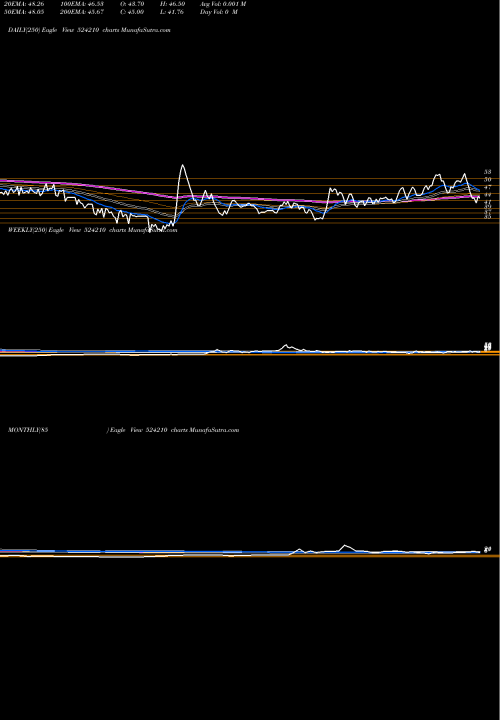Click the Day Vol readout

coord(219,12)
